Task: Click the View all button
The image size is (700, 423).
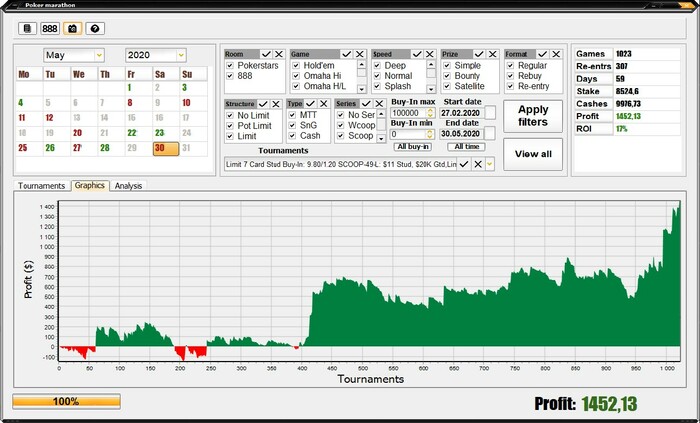Action: coord(533,154)
